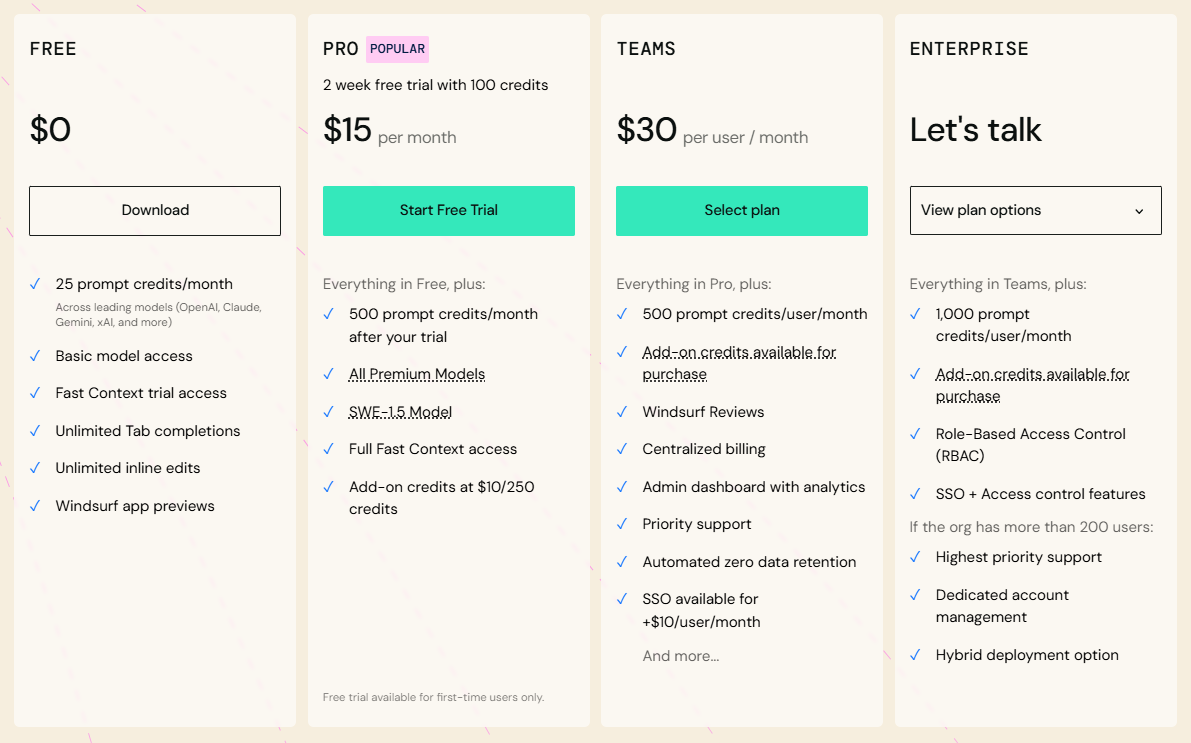The image size is (1191, 743).
Task: Click the checkmark next to Full Fast Context access
Action: click(x=329, y=449)
